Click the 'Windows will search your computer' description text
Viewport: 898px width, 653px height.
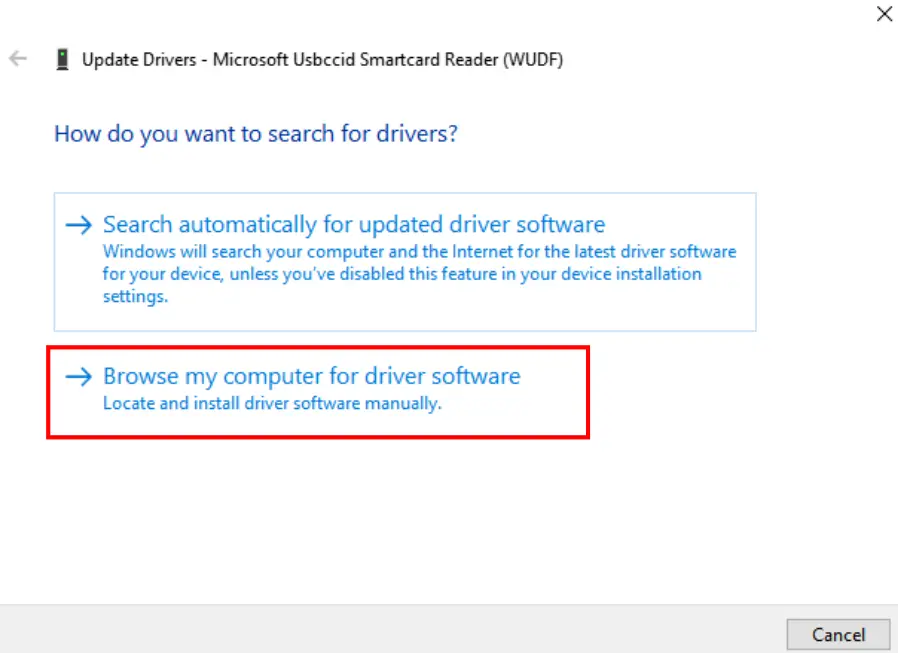tap(419, 274)
